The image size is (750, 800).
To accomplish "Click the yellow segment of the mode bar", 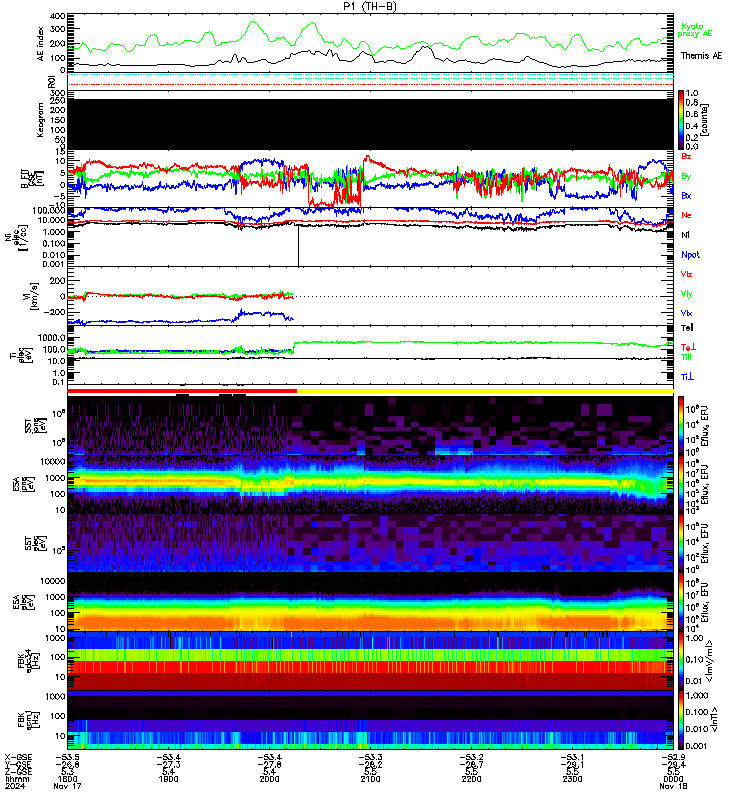I will 485,391.
